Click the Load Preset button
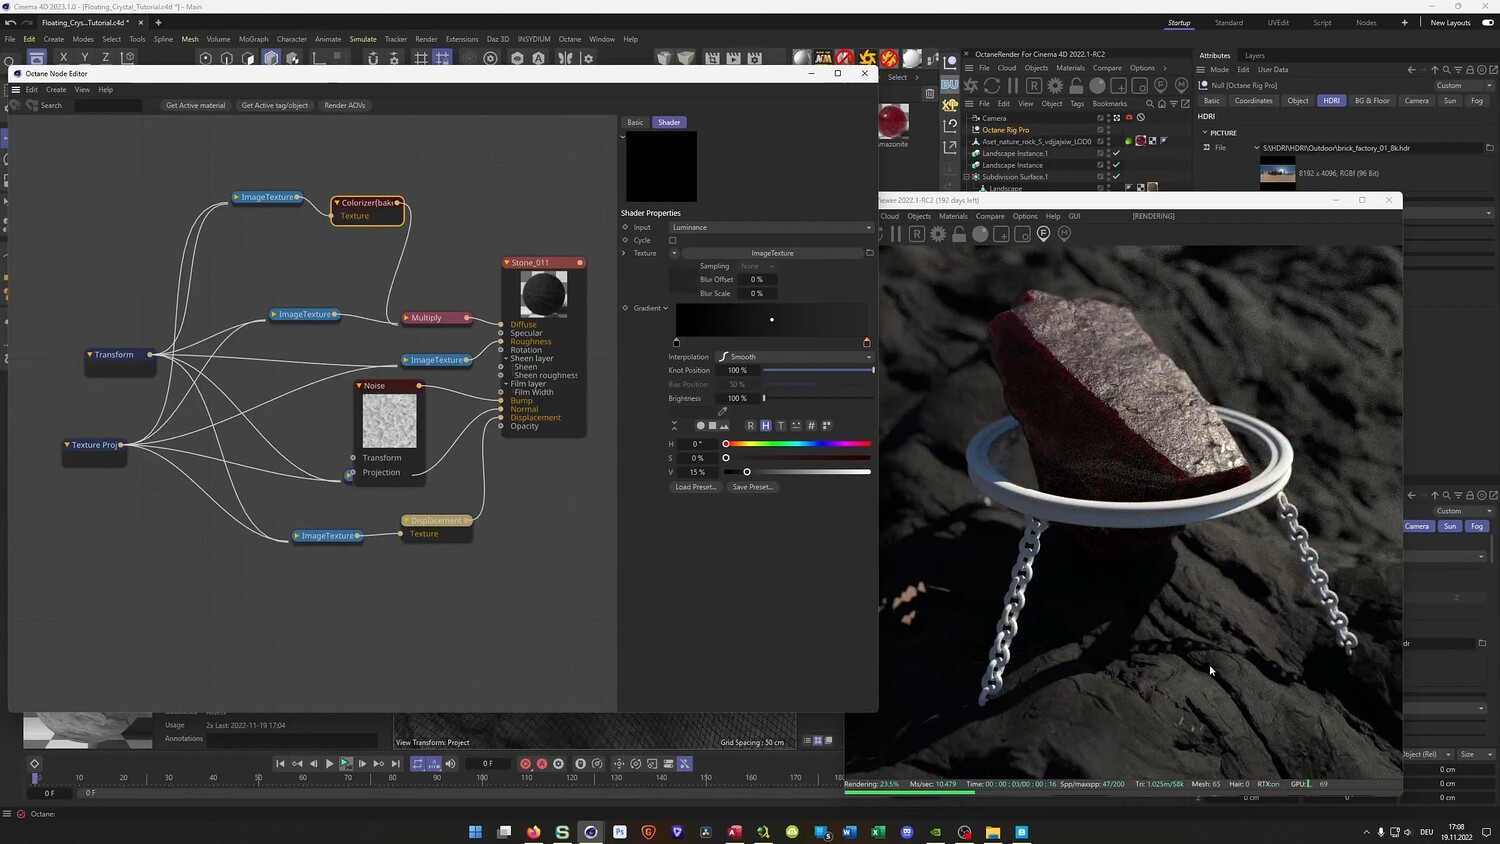 click(695, 487)
